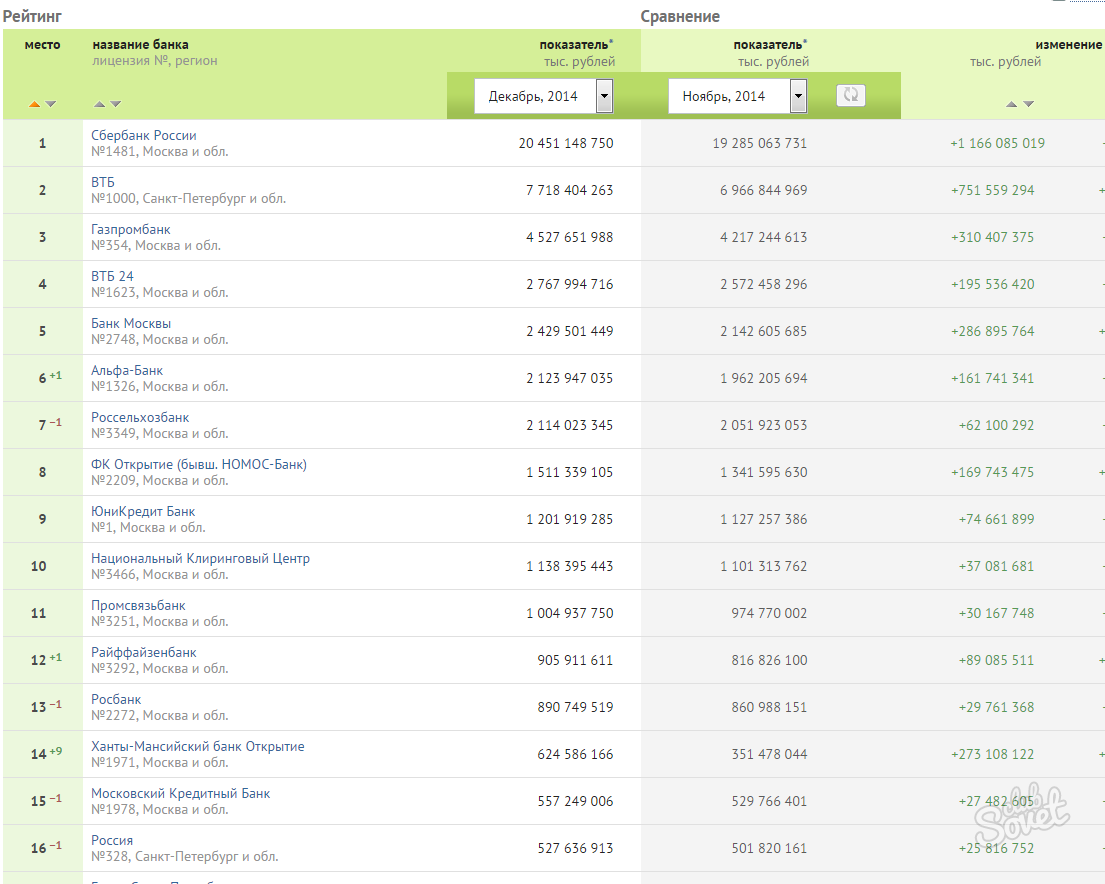Click license text №328, Санкт-Петербург и обл.
Screen dimensions: 1105x884
click(185, 857)
